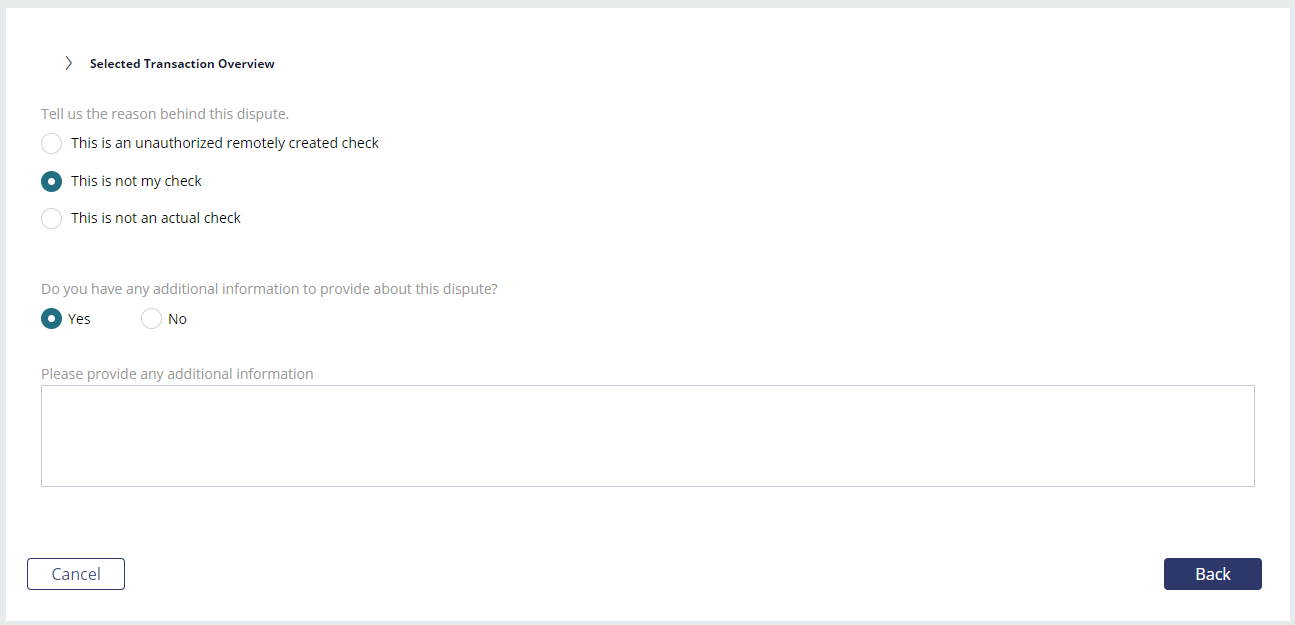The height and width of the screenshot is (625, 1295).
Task: Click the 'Tell us the reason behind this dispute' text
Action: pos(165,114)
